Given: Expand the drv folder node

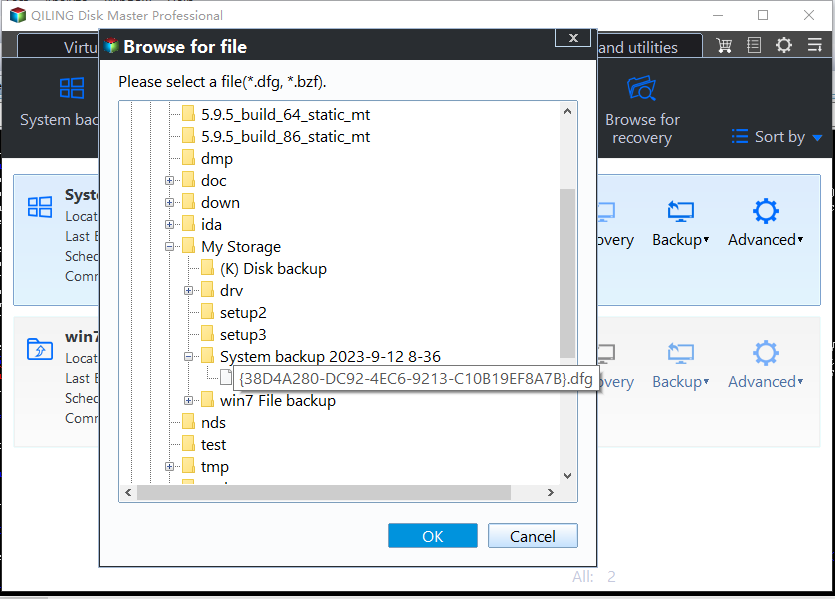Looking at the screenshot, I should tap(189, 291).
